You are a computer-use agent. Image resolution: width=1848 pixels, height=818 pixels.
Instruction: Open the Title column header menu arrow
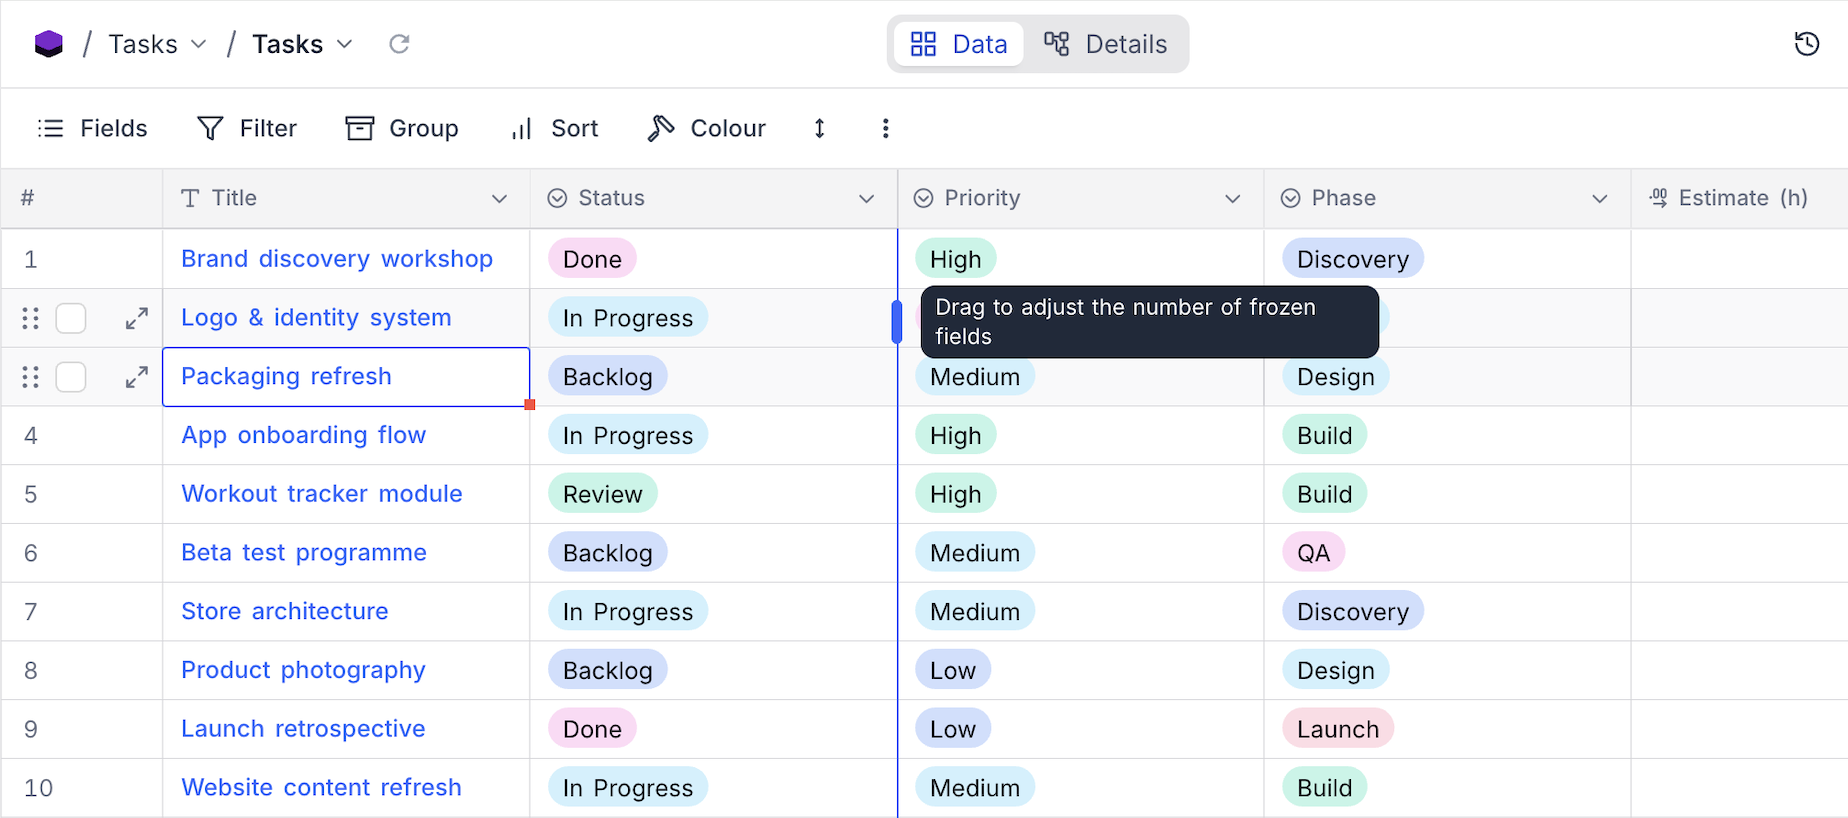tap(499, 199)
